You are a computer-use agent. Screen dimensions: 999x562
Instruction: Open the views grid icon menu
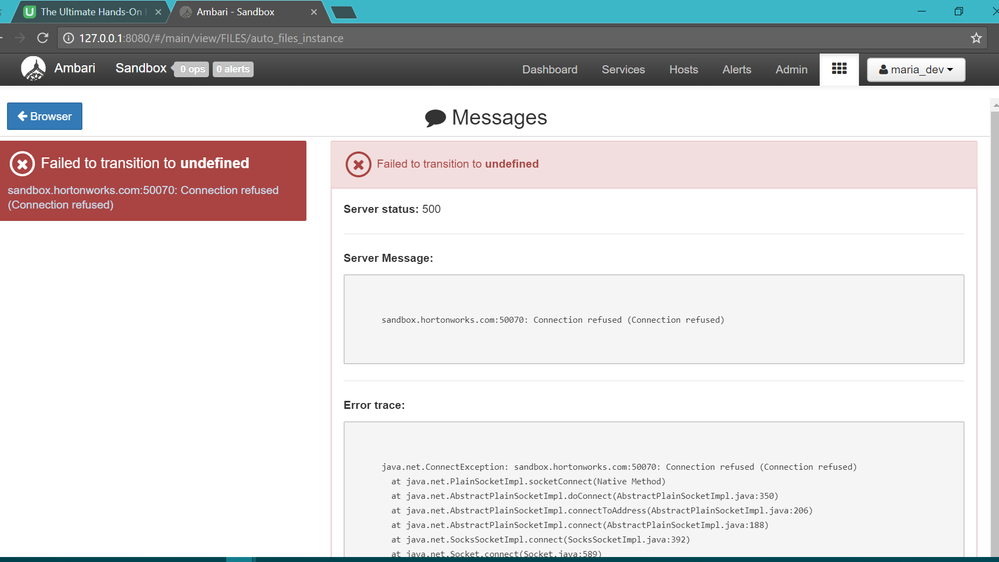839,69
